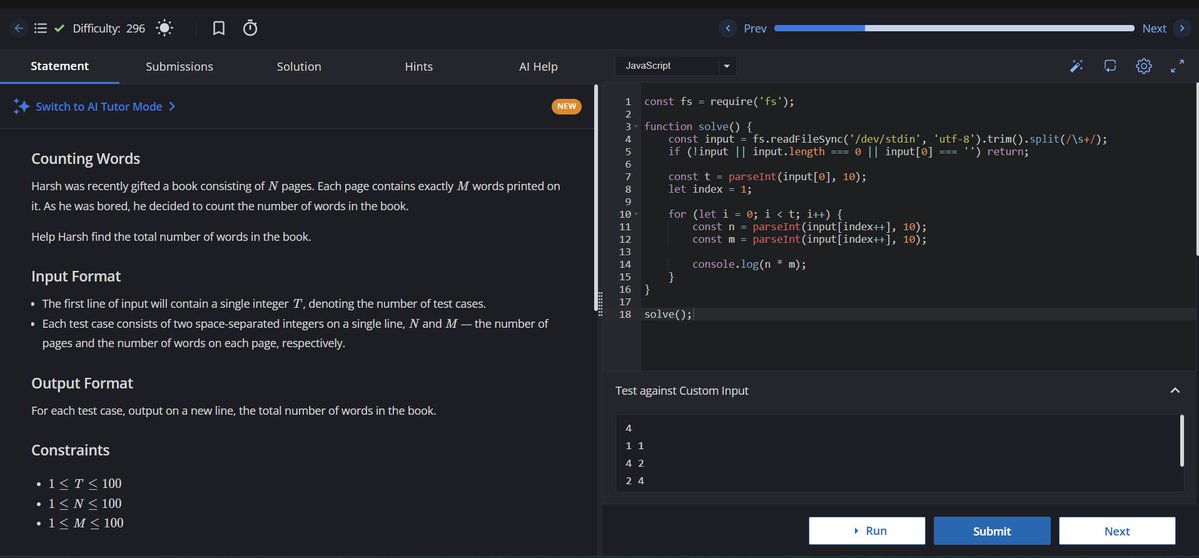Viewport: 1199px width, 558px height.
Task: Click custom input row '4 2'
Action: (635, 463)
